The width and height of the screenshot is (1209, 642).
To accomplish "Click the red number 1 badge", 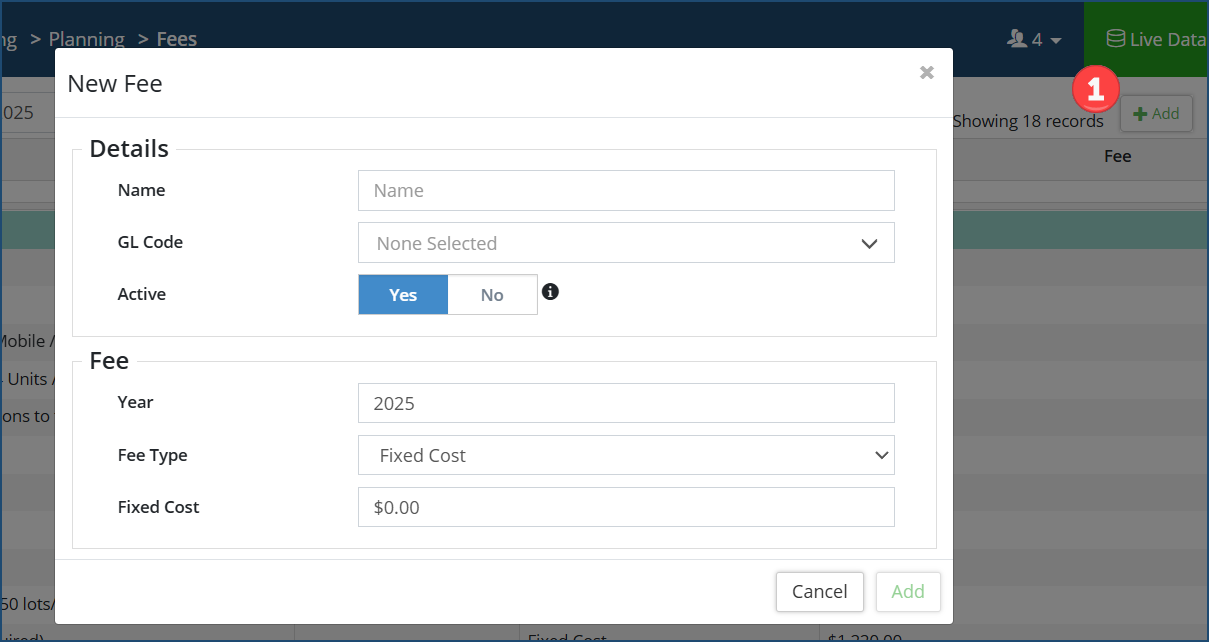I will pyautogui.click(x=1094, y=90).
